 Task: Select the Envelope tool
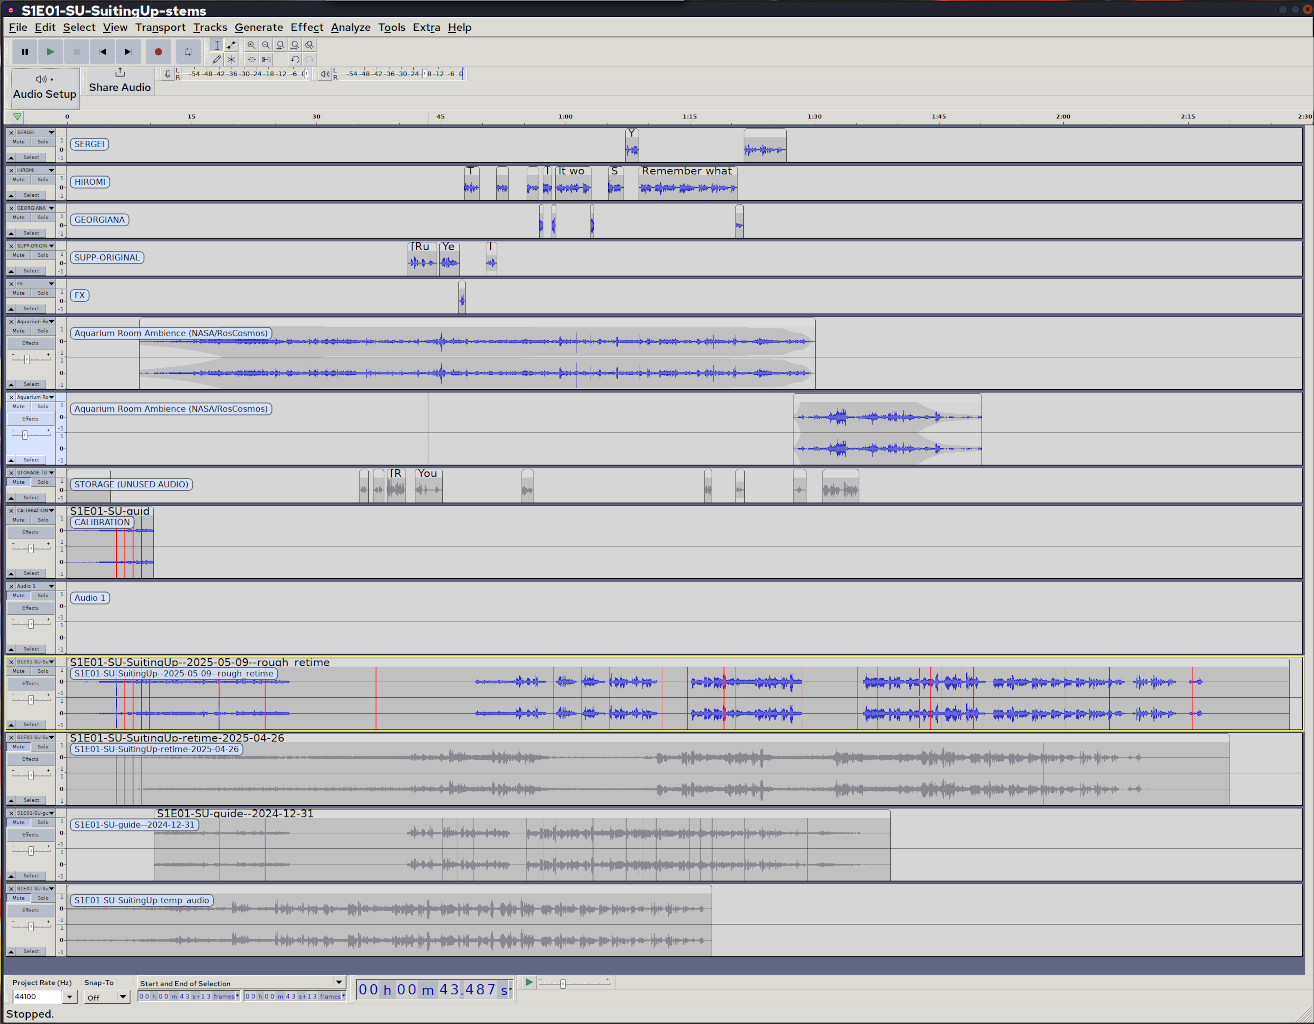point(231,45)
